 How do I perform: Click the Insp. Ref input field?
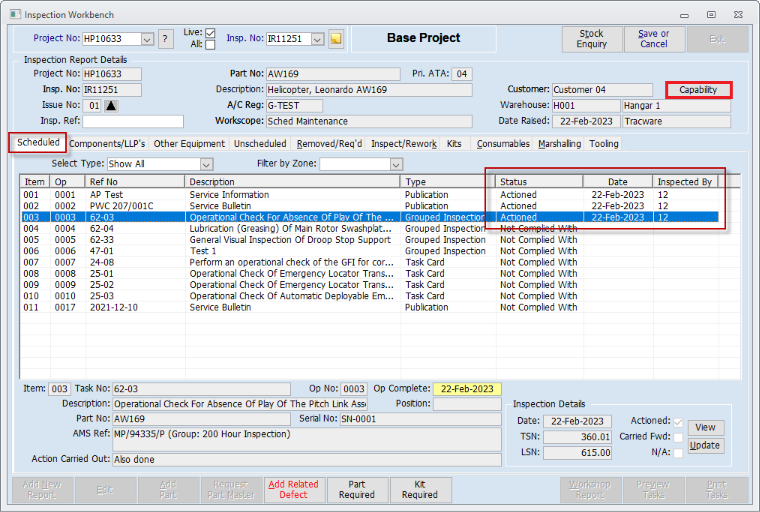point(132,122)
